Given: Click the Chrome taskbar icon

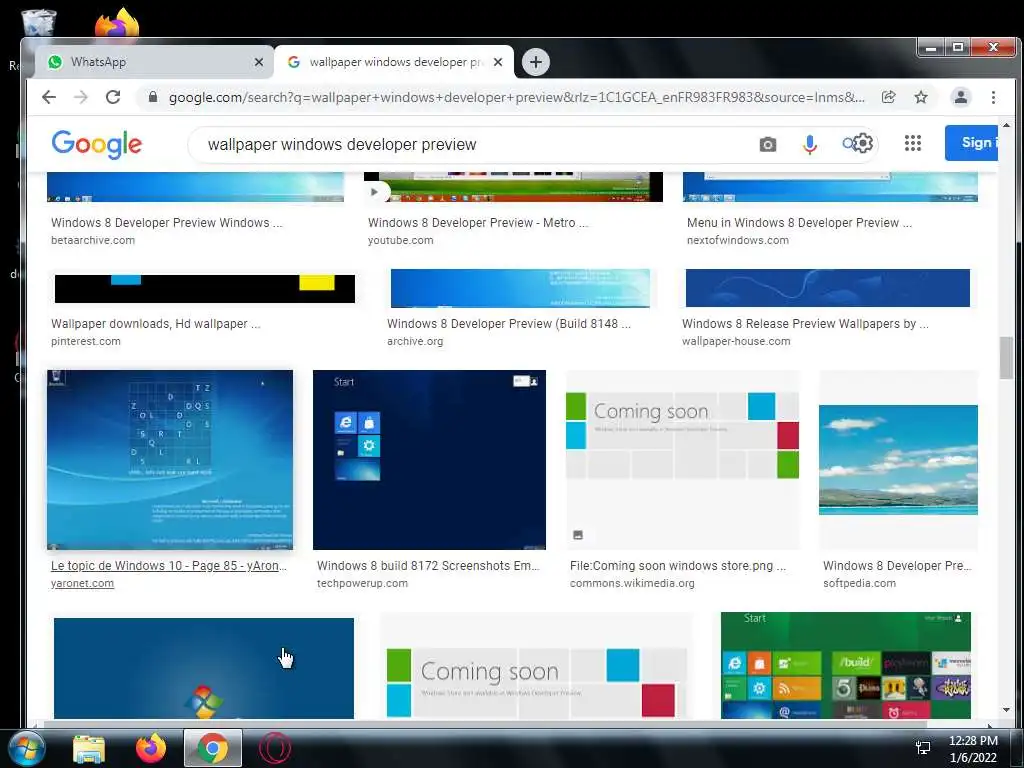Looking at the screenshot, I should point(212,748).
